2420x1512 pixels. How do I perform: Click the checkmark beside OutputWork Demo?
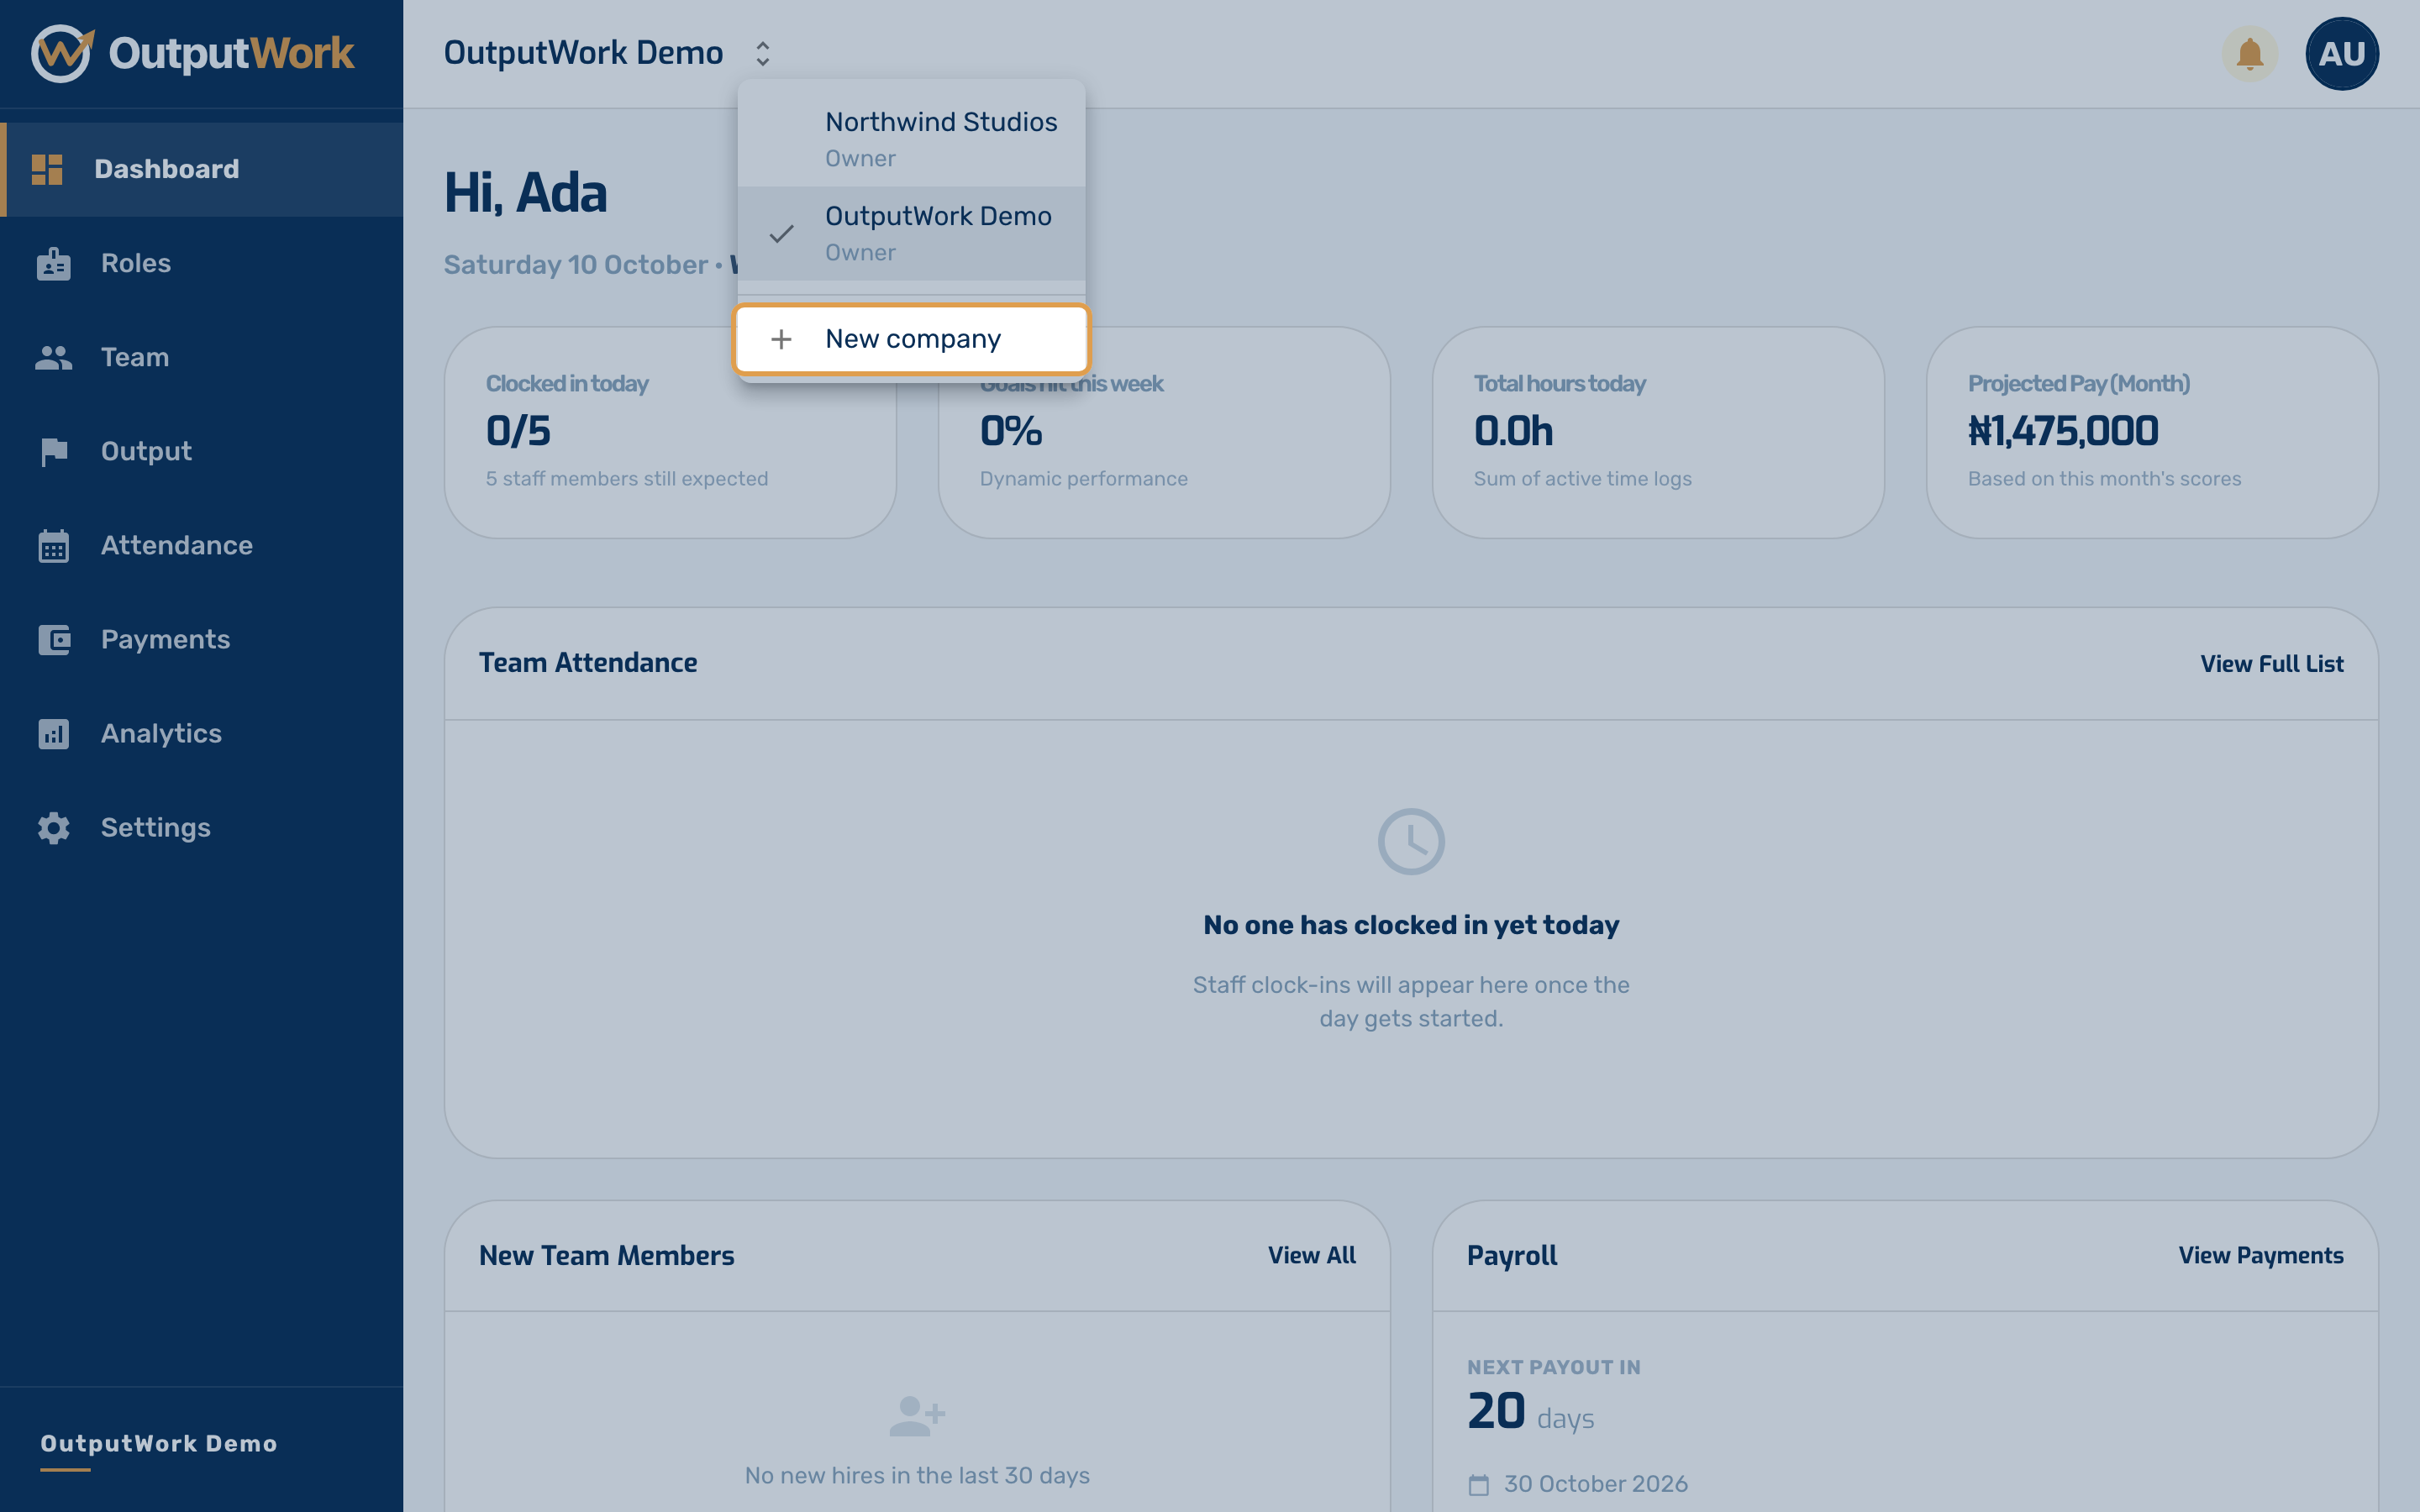point(781,233)
